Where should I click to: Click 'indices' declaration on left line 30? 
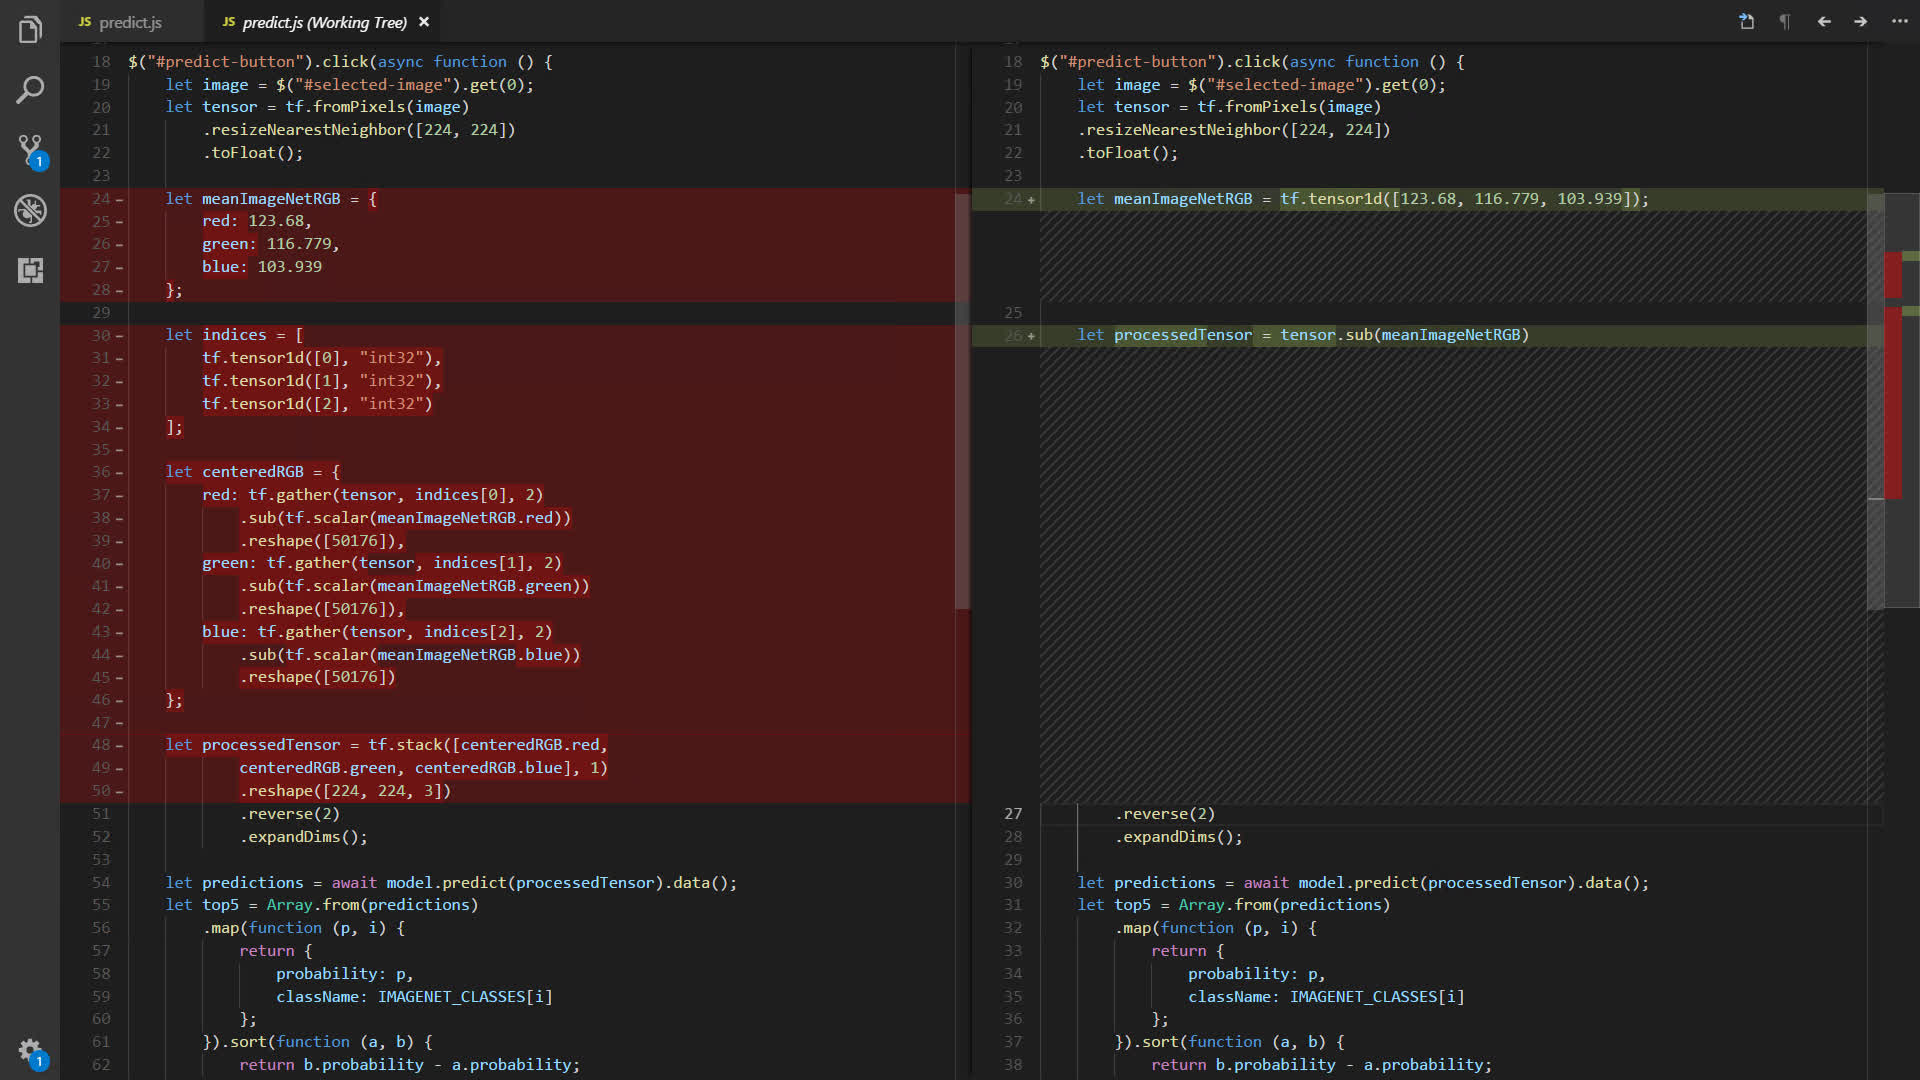[x=234, y=335]
